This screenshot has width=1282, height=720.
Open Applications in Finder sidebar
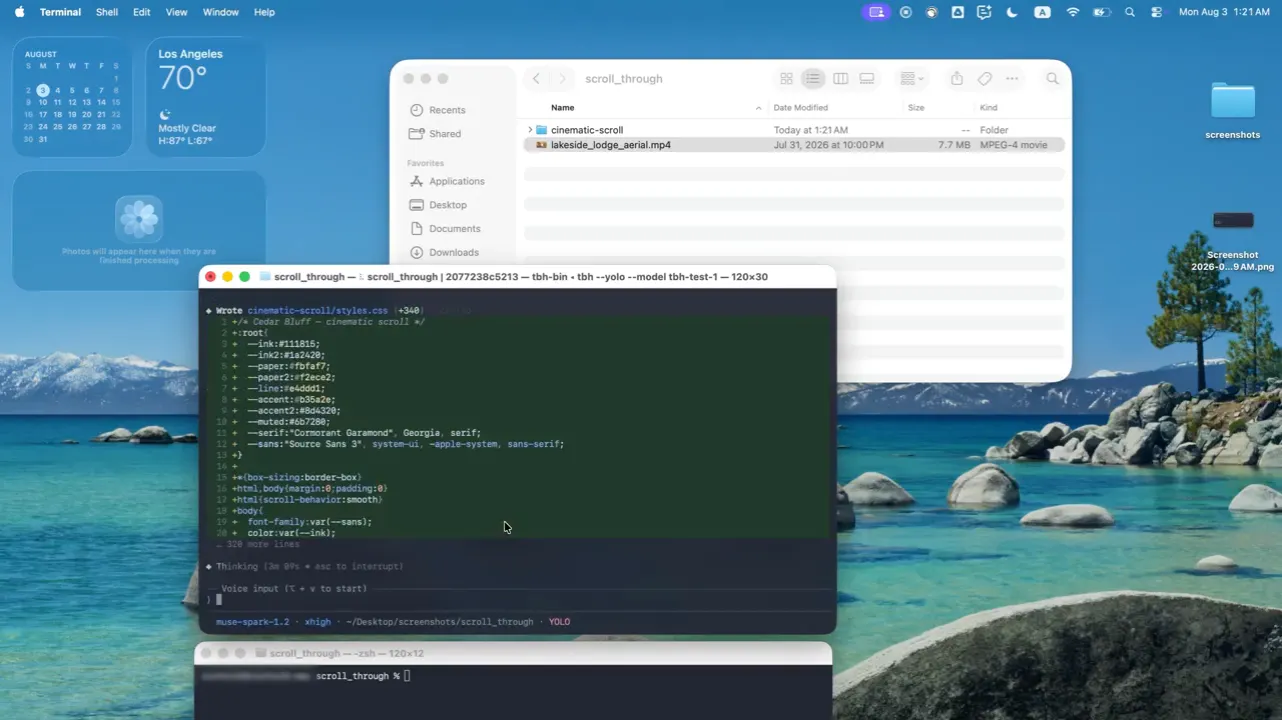pos(447,181)
